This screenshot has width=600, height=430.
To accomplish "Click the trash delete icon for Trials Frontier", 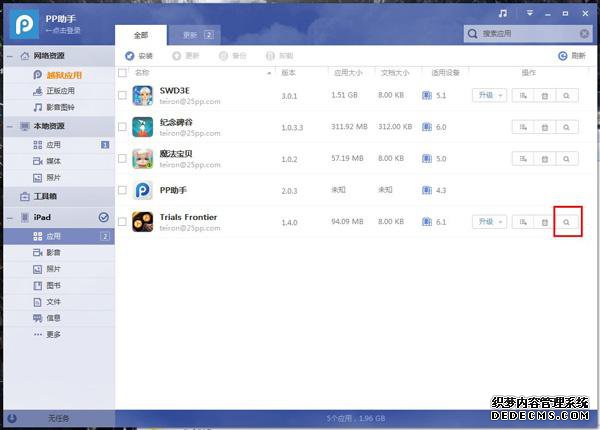I will [x=545, y=222].
